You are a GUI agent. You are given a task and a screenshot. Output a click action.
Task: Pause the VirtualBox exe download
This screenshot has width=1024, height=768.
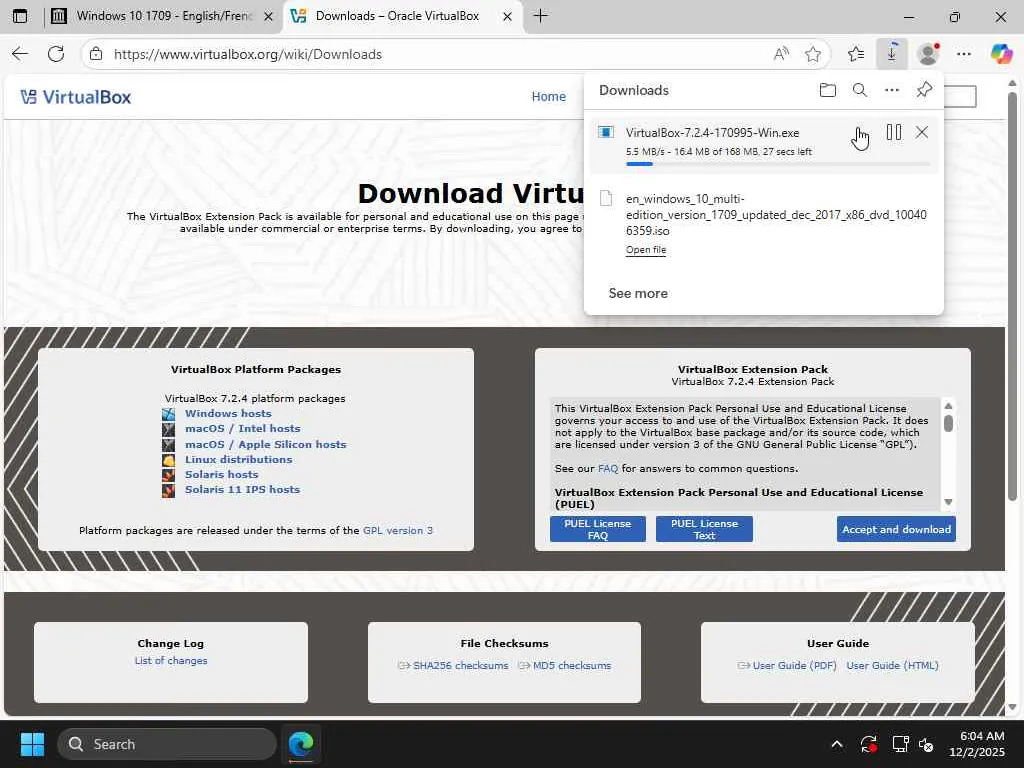pos(894,133)
